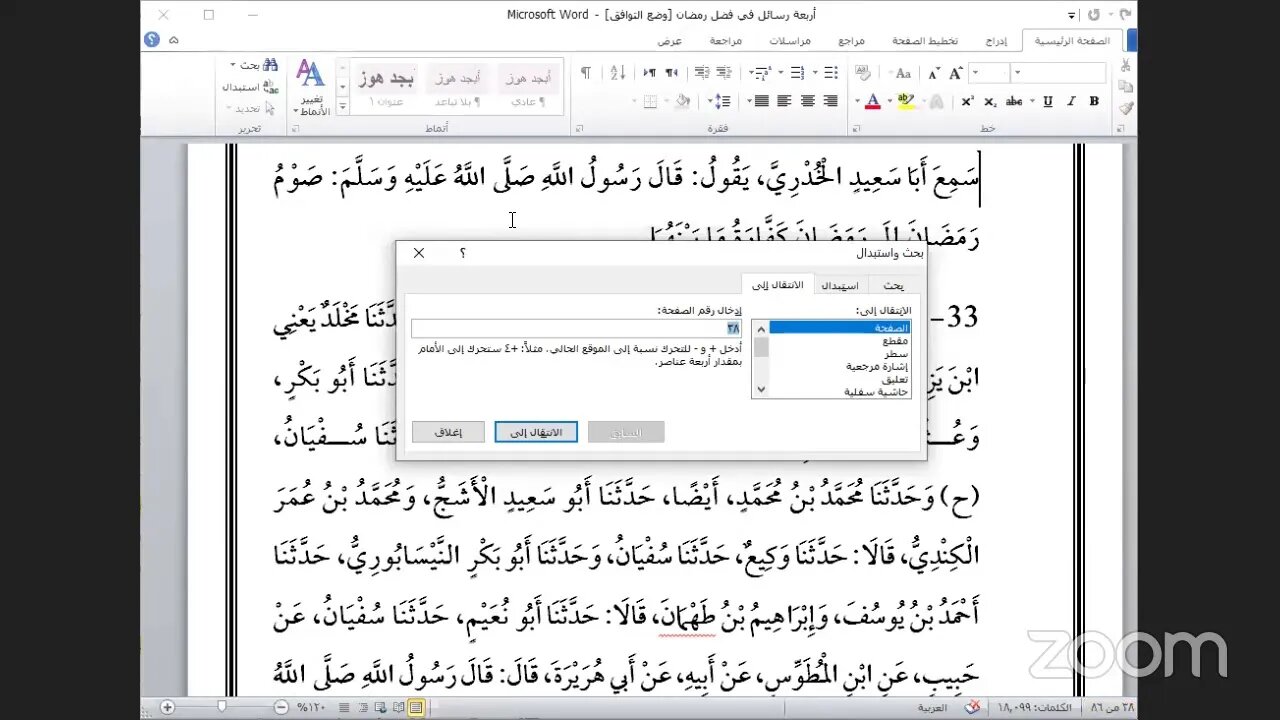Image resolution: width=1280 pixels, height=720 pixels.
Task: Switch to بحث tab in Find and Replace dialog
Action: pyautogui.click(x=893, y=286)
